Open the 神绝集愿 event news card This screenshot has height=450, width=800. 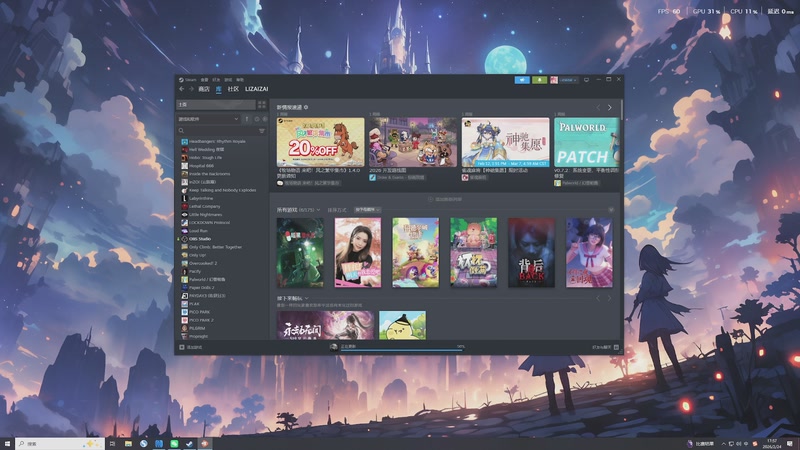(x=505, y=142)
